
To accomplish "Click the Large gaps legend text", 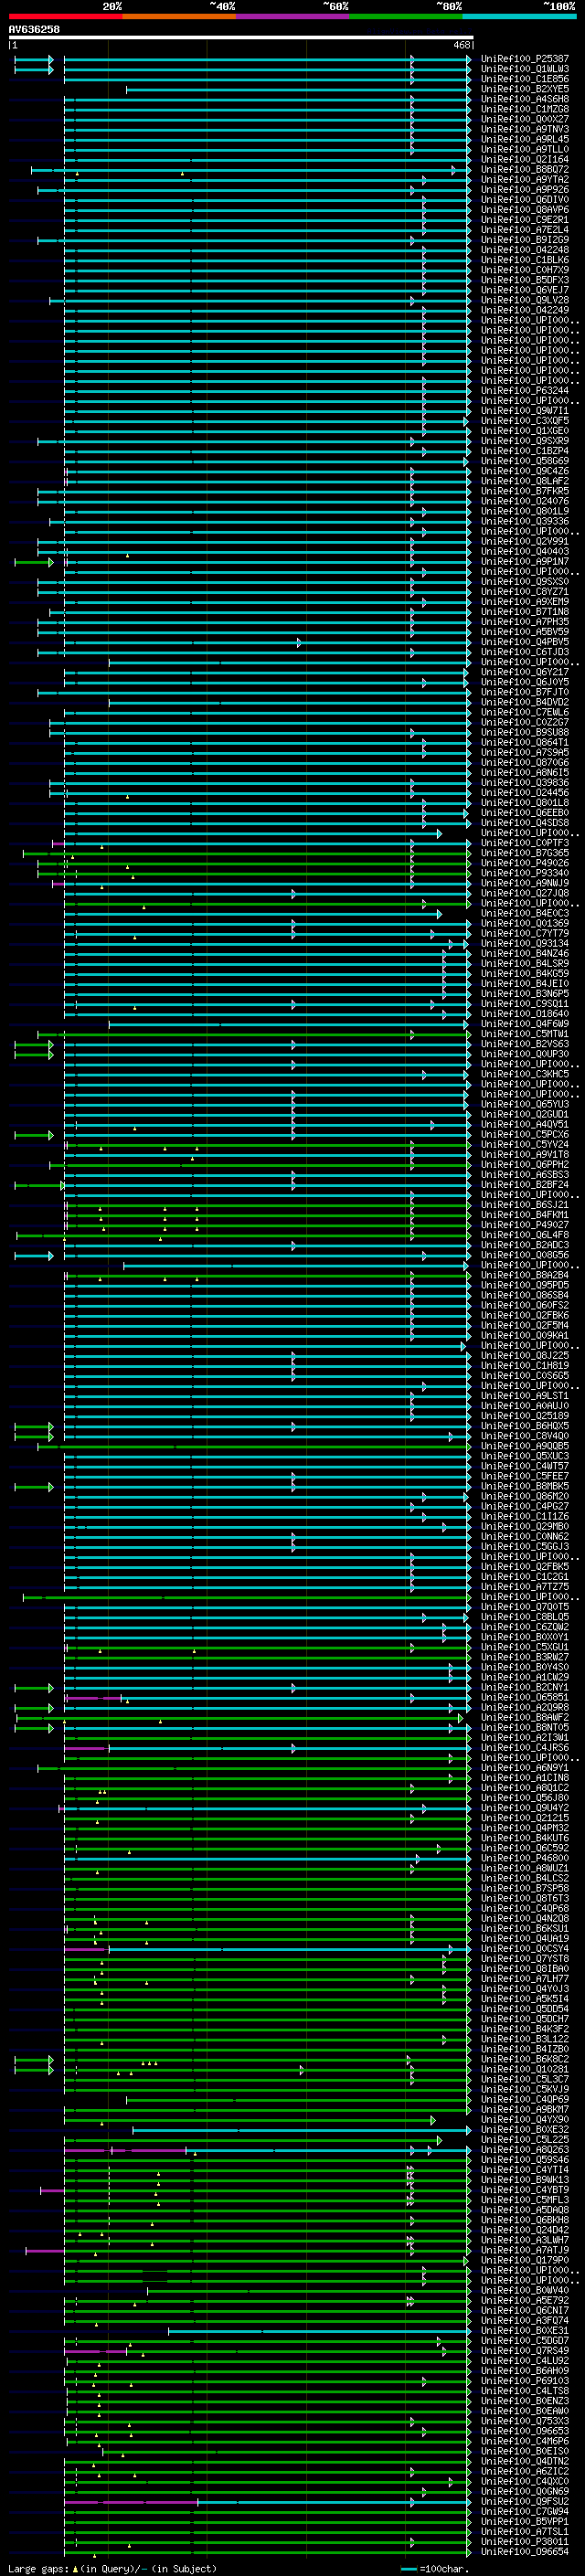I will click(112, 2568).
